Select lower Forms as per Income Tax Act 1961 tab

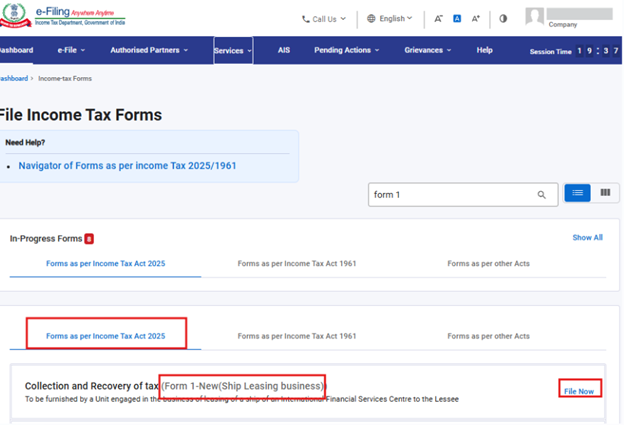tap(297, 336)
